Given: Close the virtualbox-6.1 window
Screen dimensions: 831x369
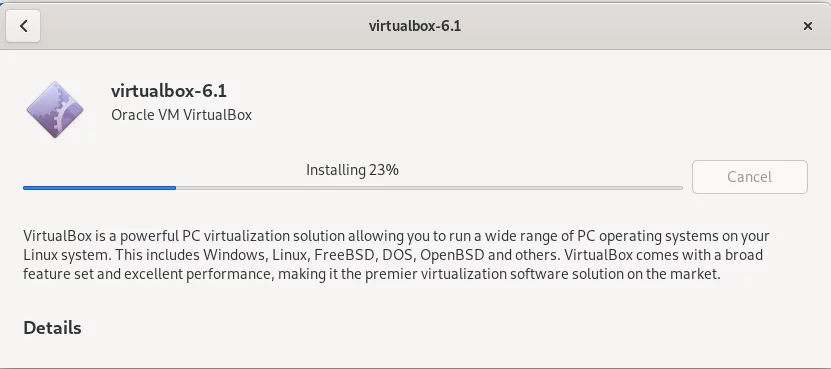Looking at the screenshot, I should 807,26.
